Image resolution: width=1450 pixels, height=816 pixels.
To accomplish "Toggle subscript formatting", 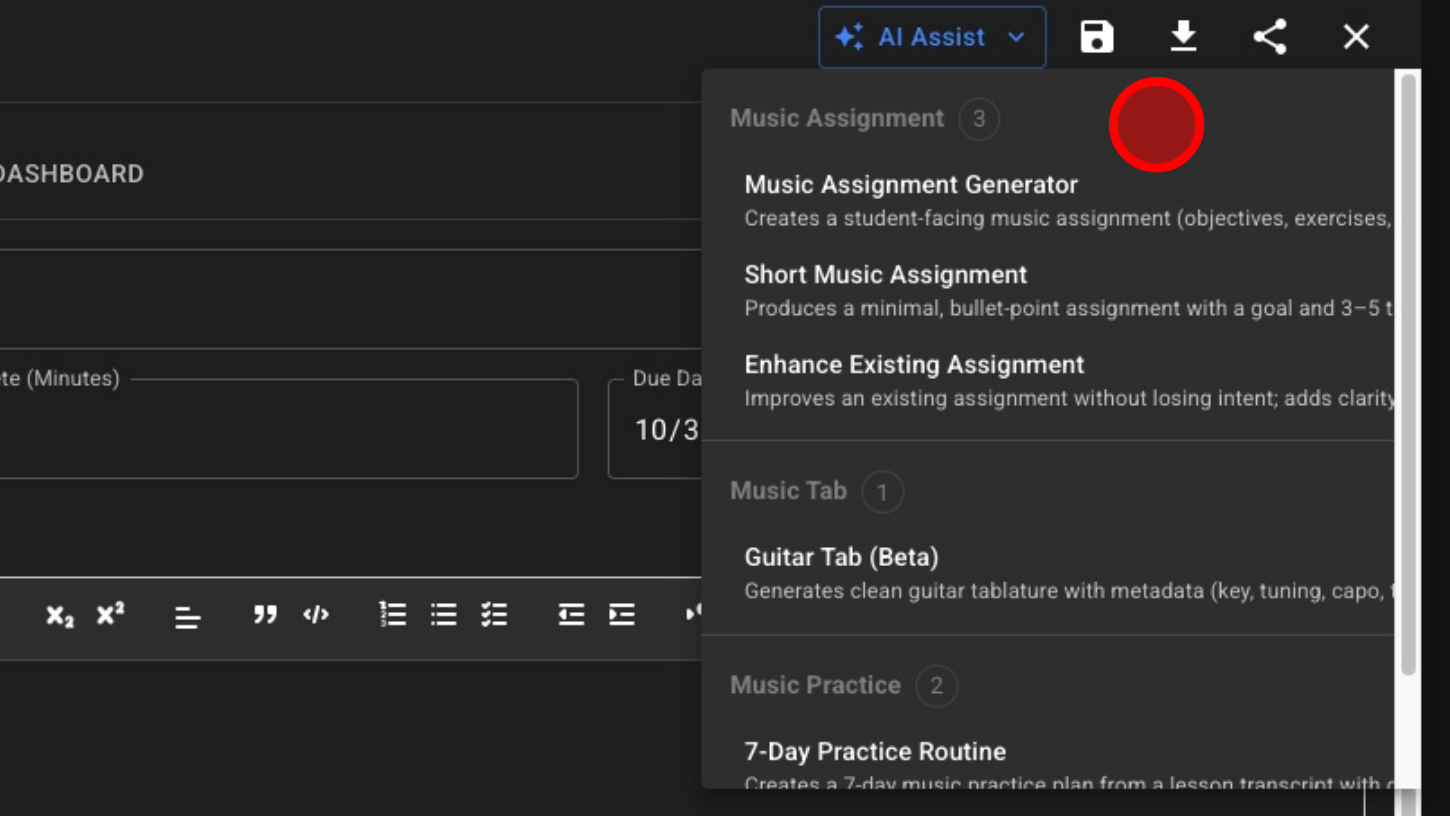I will pos(60,615).
